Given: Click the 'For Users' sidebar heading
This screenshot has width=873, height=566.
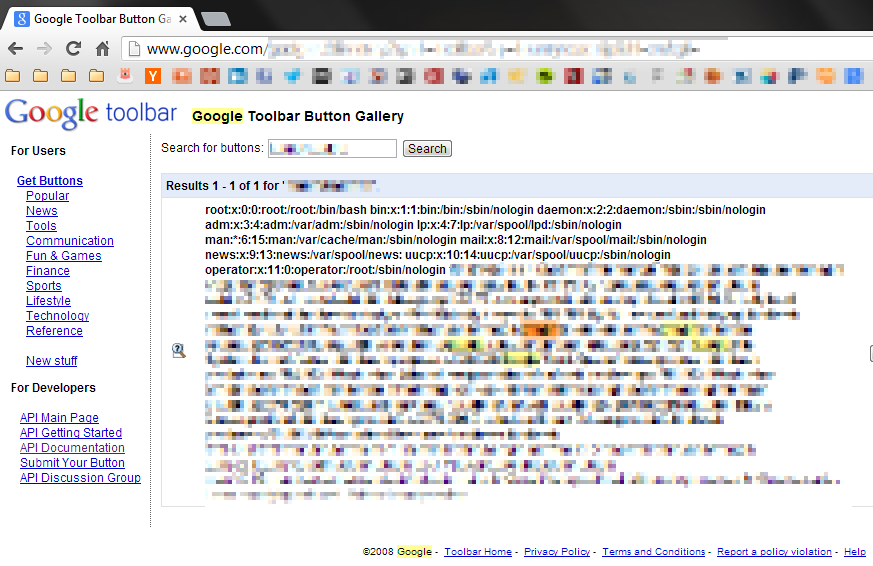Looking at the screenshot, I should (38, 151).
